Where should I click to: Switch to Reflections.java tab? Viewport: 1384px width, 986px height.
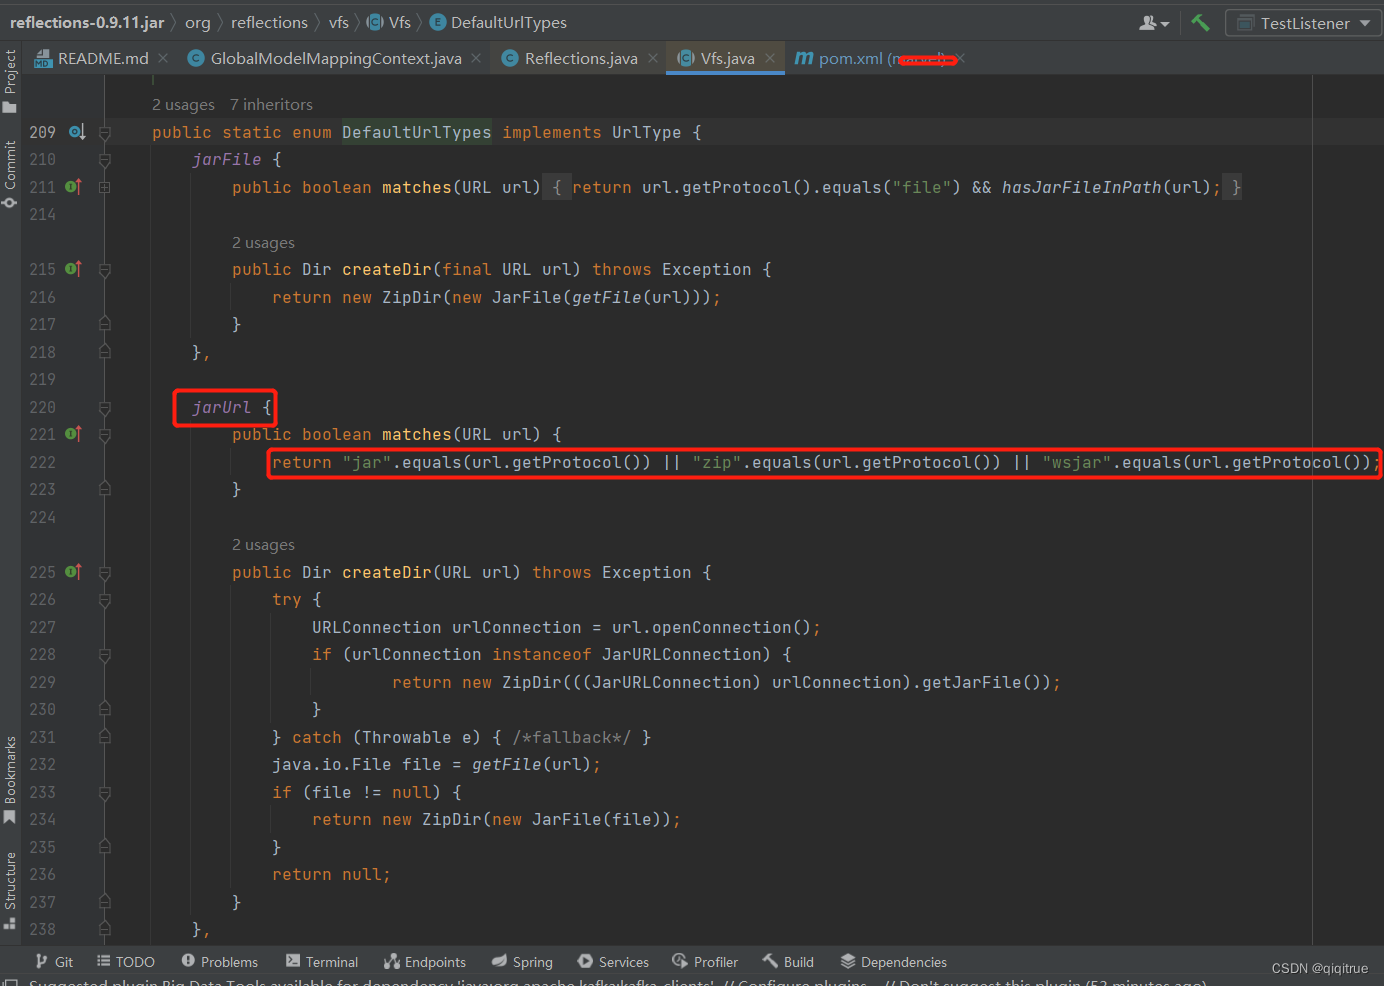[570, 58]
